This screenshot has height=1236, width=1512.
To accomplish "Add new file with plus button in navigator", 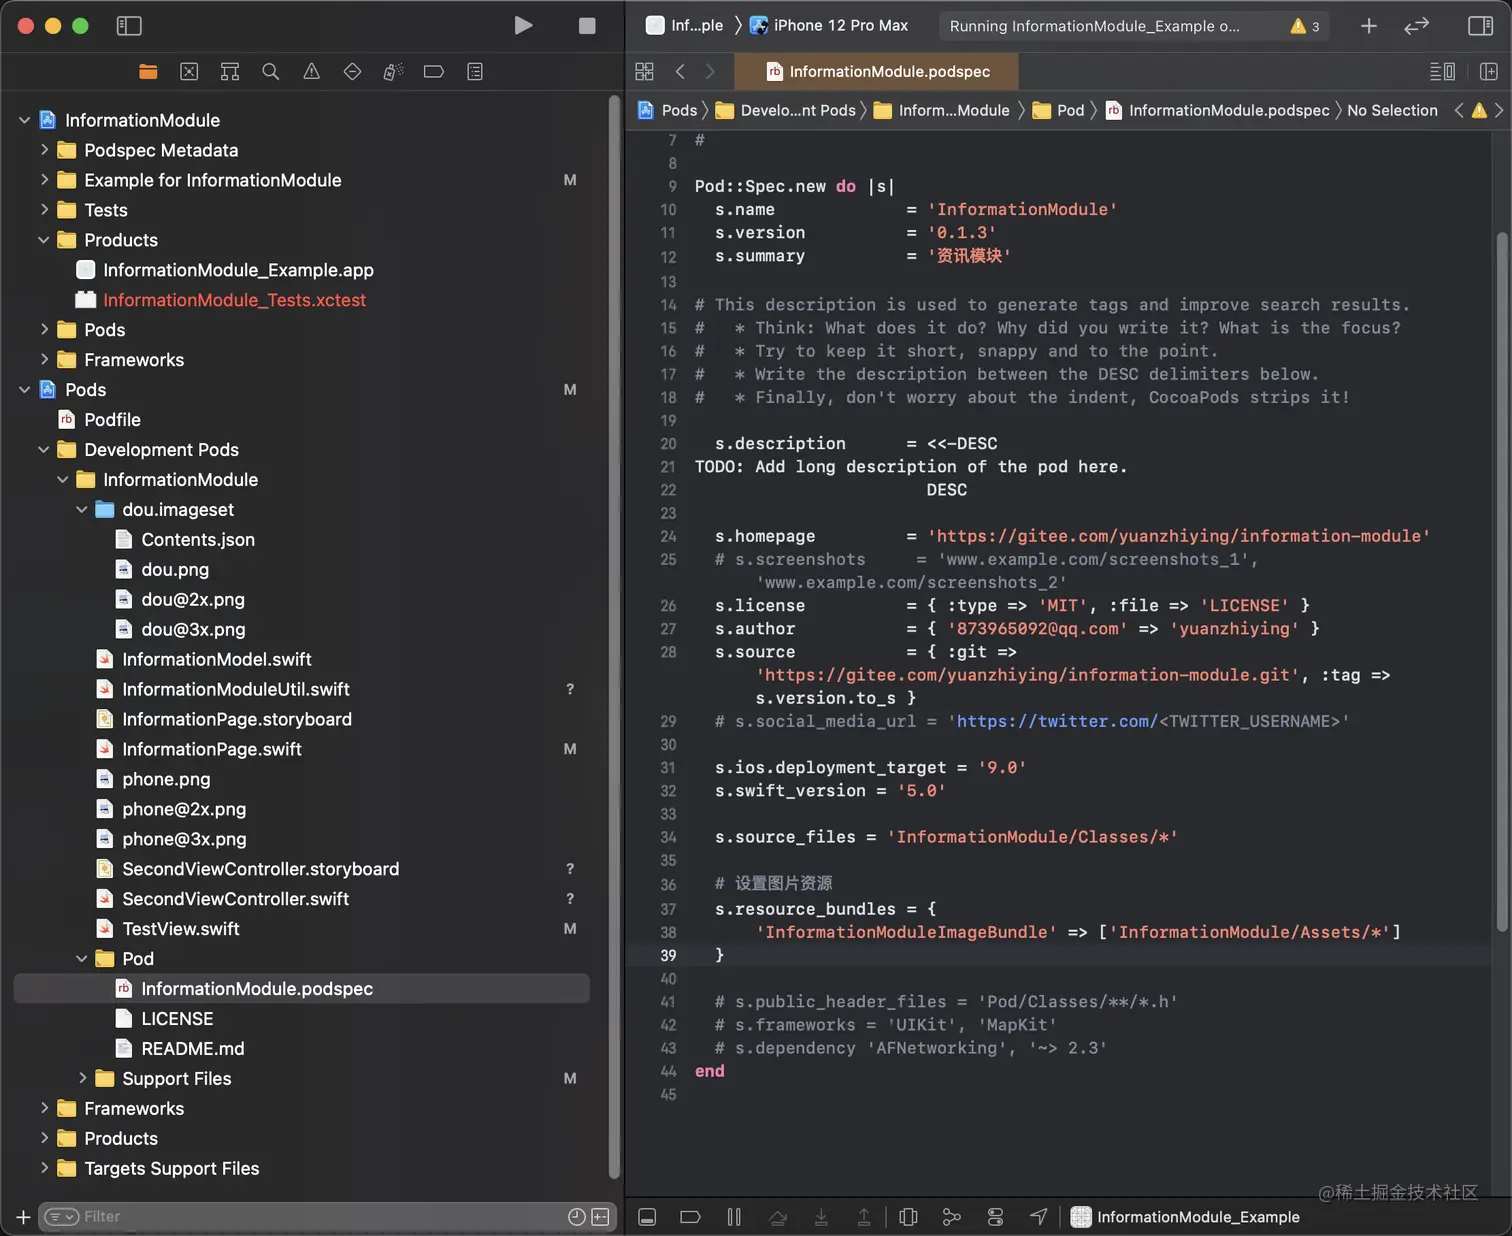I will 23,1217.
